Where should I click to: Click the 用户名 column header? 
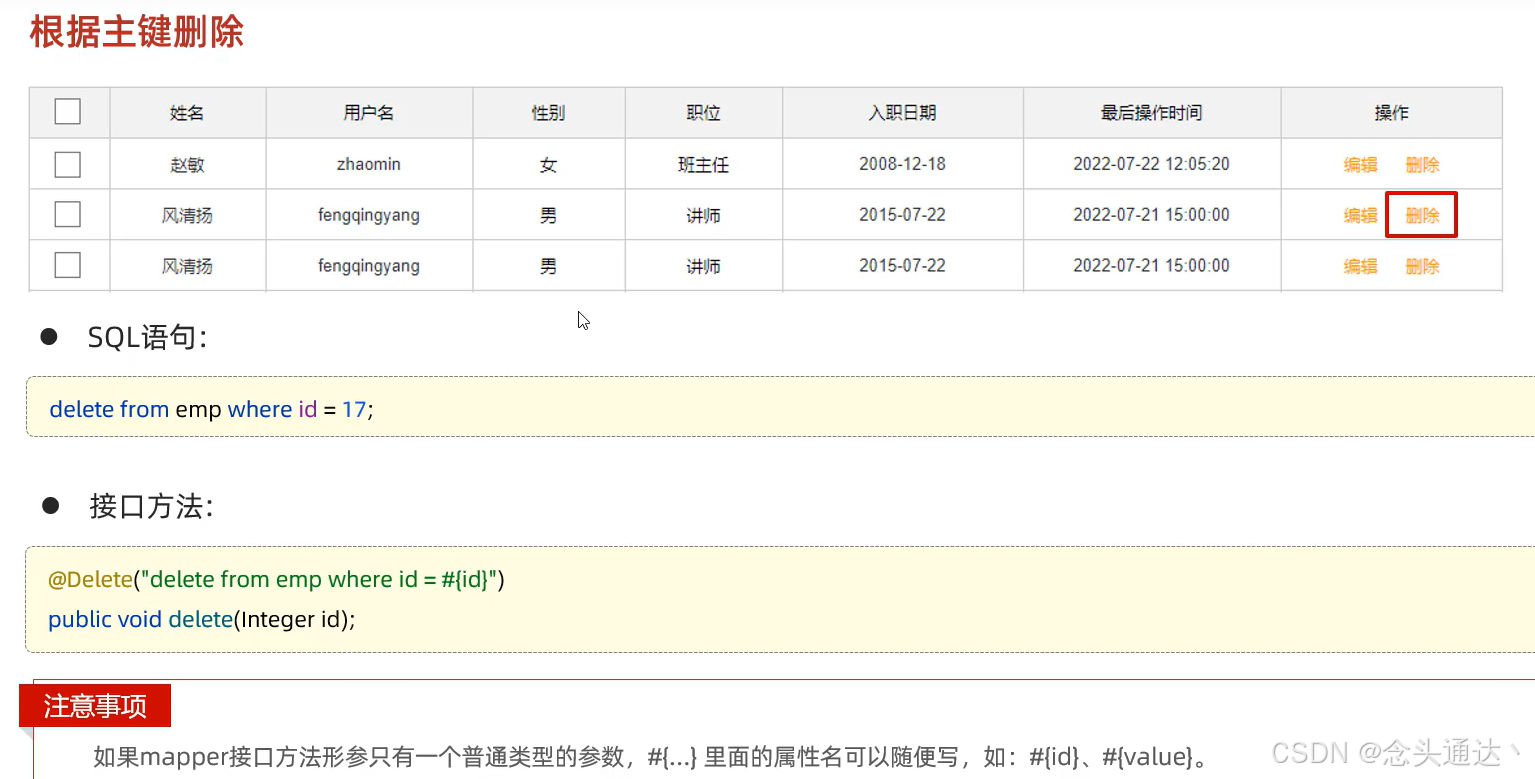(x=368, y=112)
